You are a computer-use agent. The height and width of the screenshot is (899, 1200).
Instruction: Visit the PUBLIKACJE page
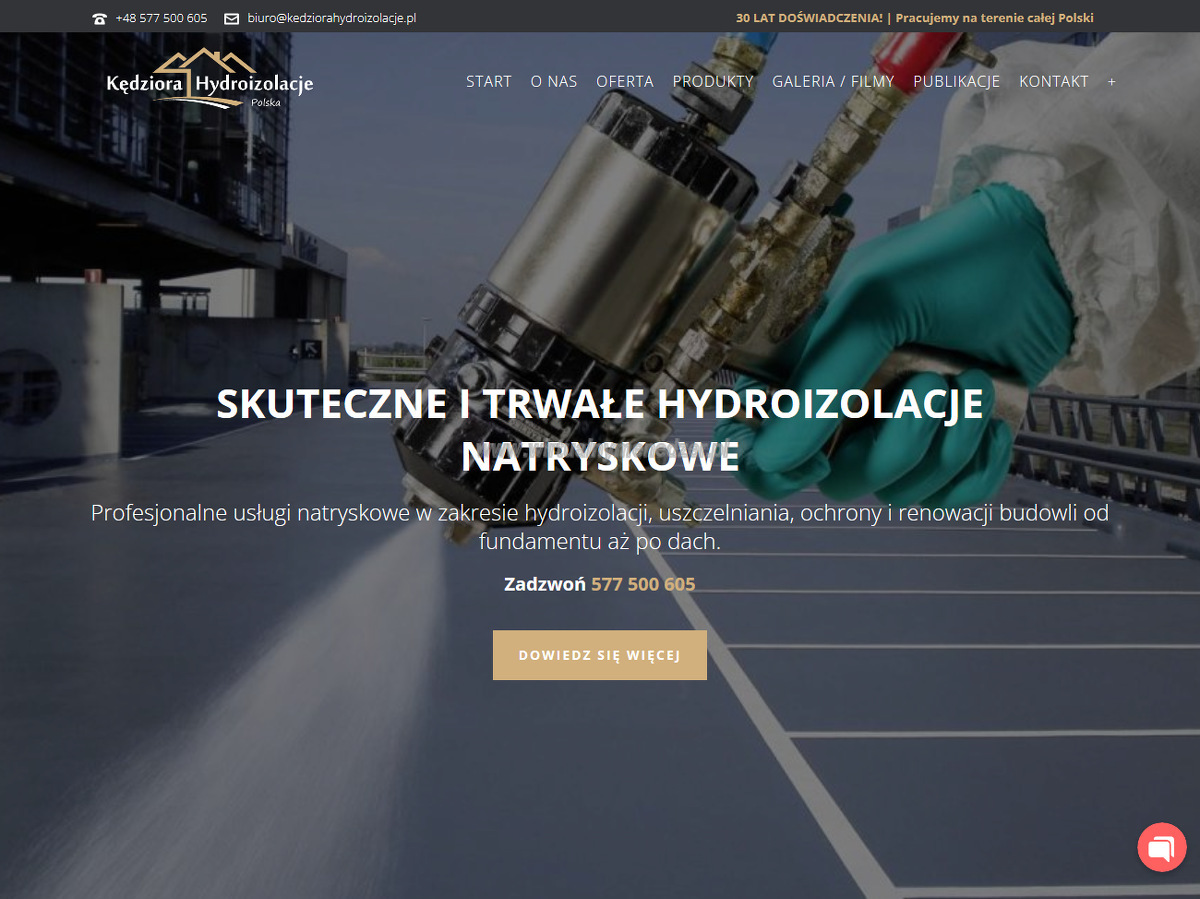[957, 82]
